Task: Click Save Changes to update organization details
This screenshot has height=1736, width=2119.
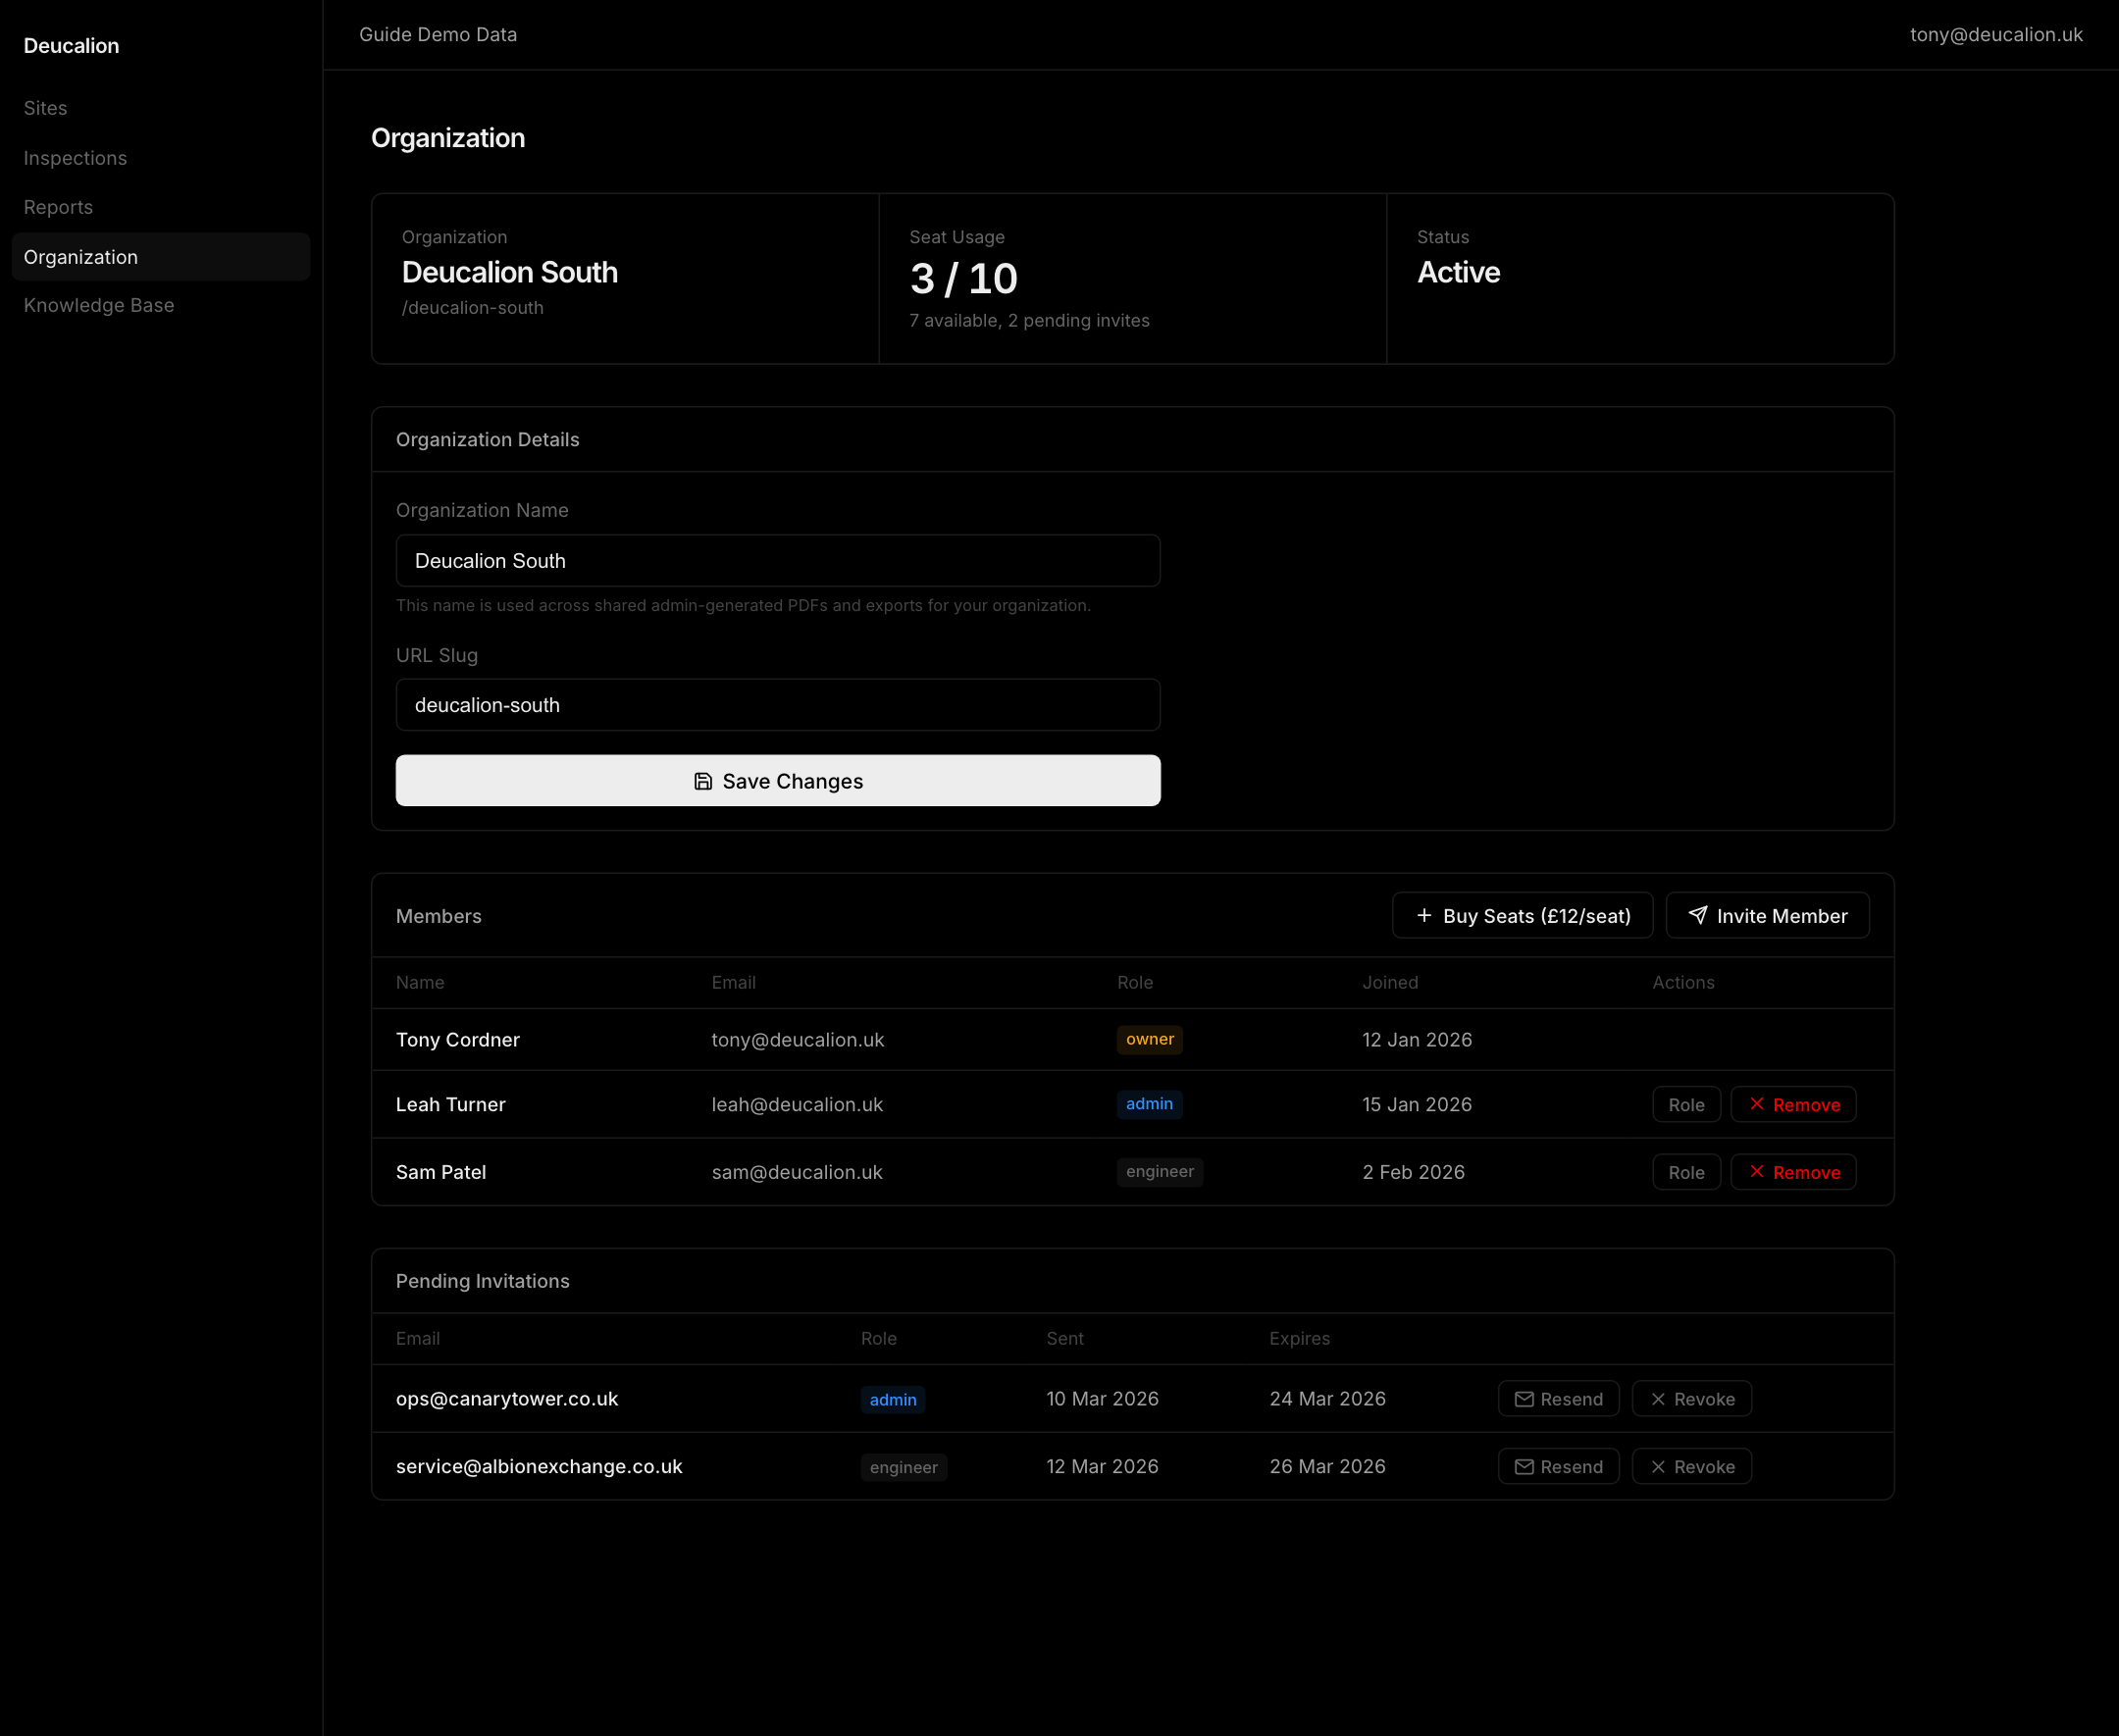Action: (x=778, y=781)
